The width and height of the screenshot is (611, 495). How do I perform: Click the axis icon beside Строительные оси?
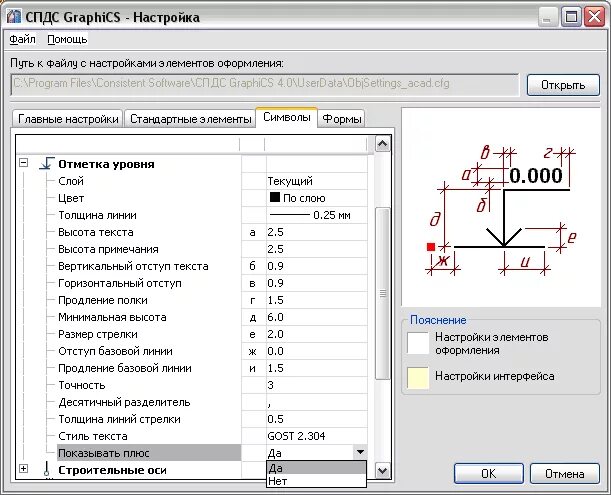coord(47,470)
